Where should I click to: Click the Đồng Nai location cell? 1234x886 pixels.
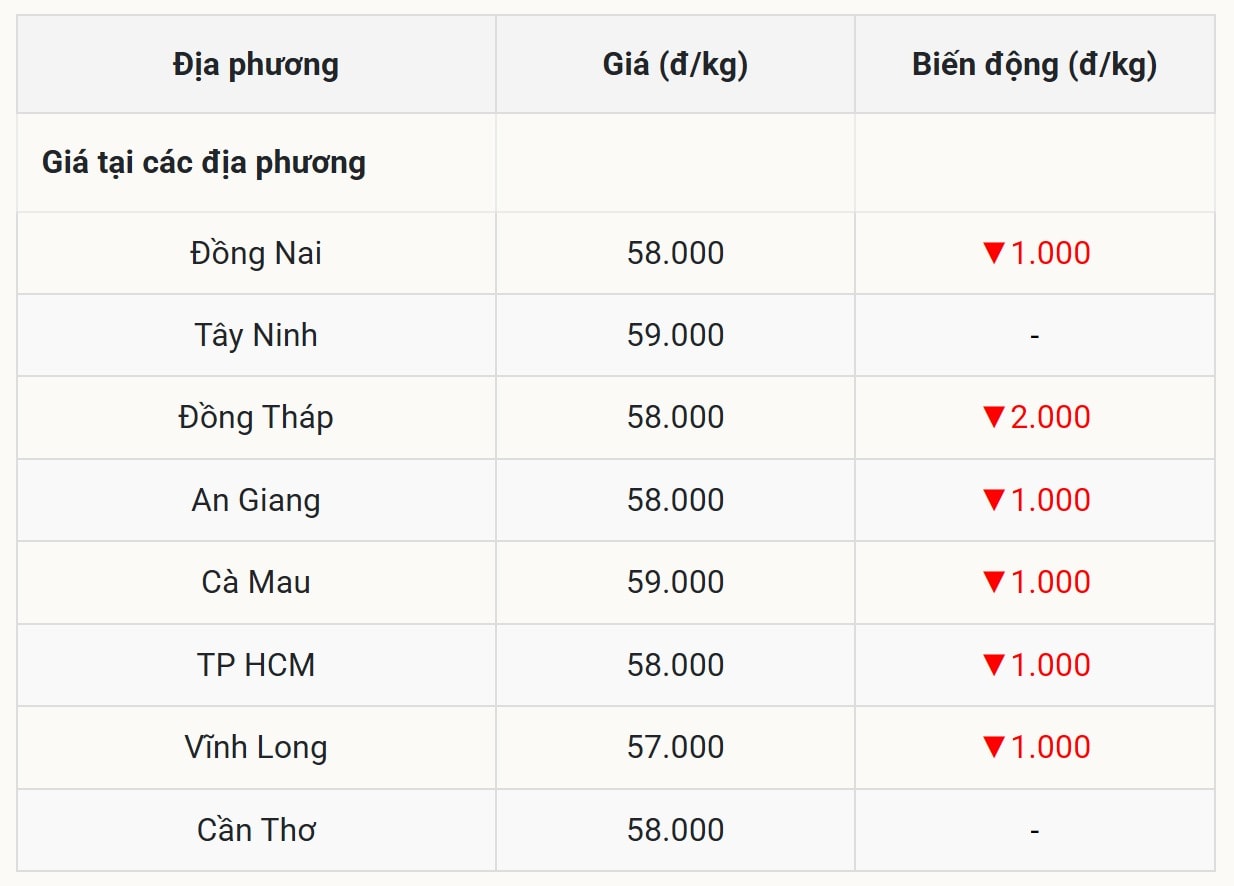pos(256,253)
